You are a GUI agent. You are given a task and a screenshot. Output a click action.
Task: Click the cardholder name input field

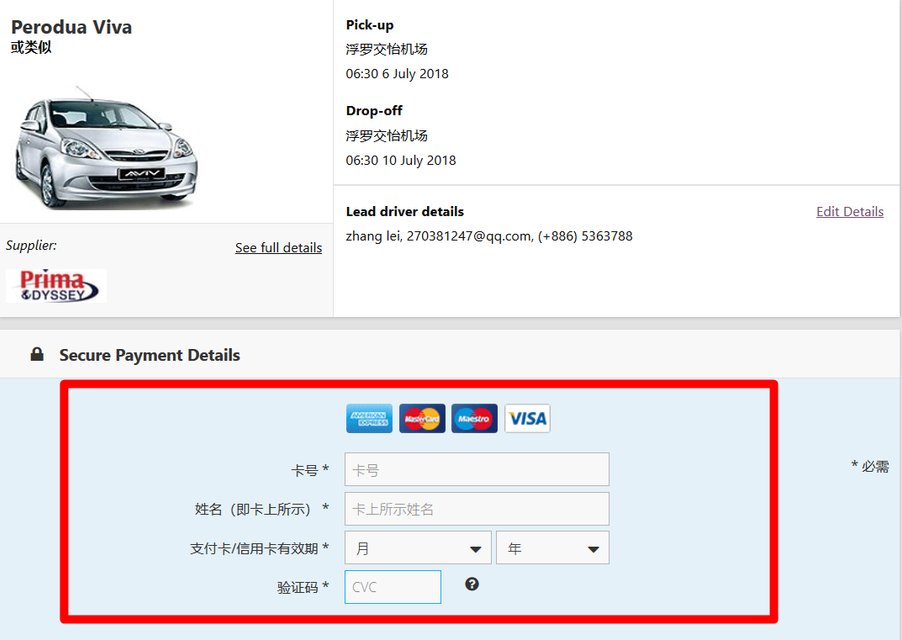pyautogui.click(x=476, y=509)
